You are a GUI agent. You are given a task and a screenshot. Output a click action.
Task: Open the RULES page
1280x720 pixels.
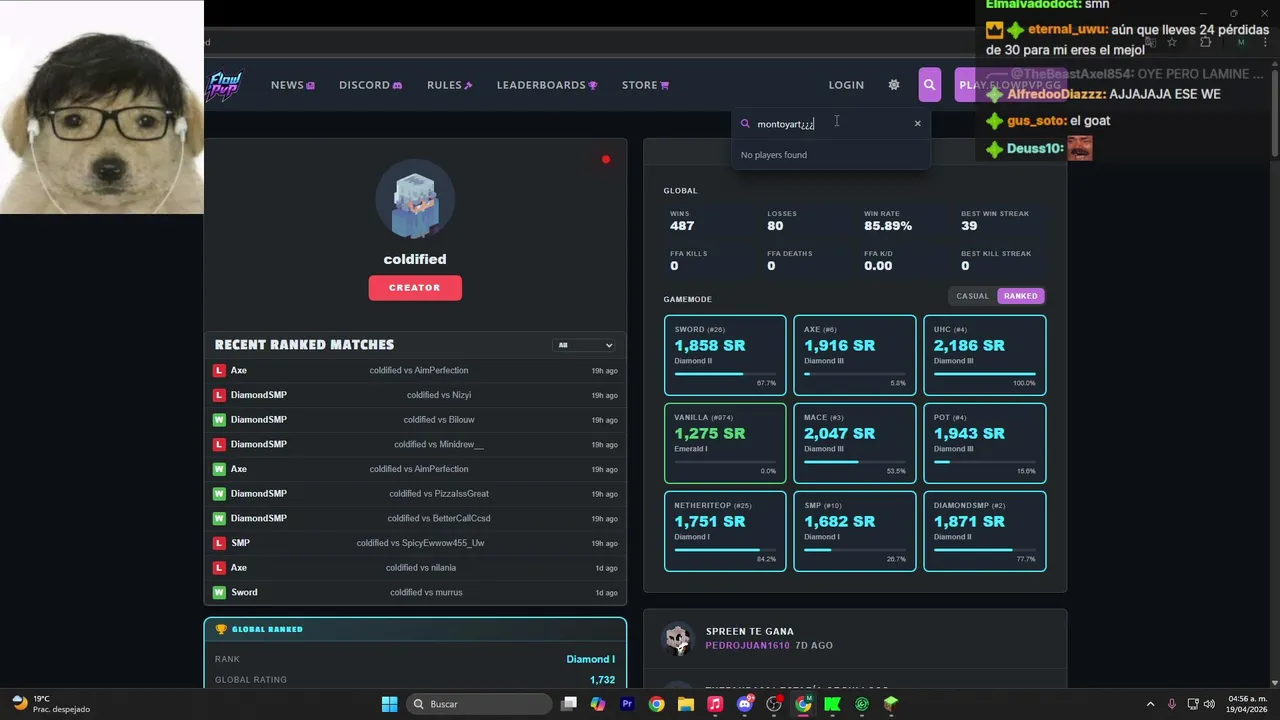pos(449,85)
